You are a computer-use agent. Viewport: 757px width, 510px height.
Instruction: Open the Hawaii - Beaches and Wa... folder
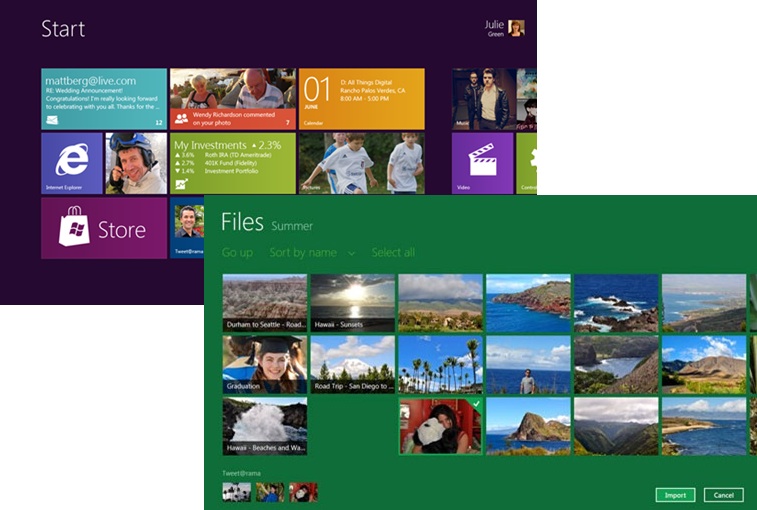265,426
